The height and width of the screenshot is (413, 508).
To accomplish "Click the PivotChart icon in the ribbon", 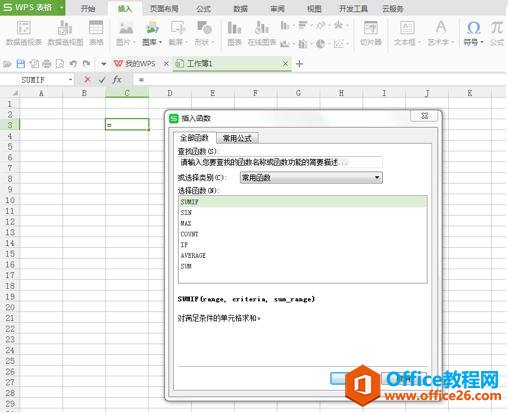I will tap(65, 28).
